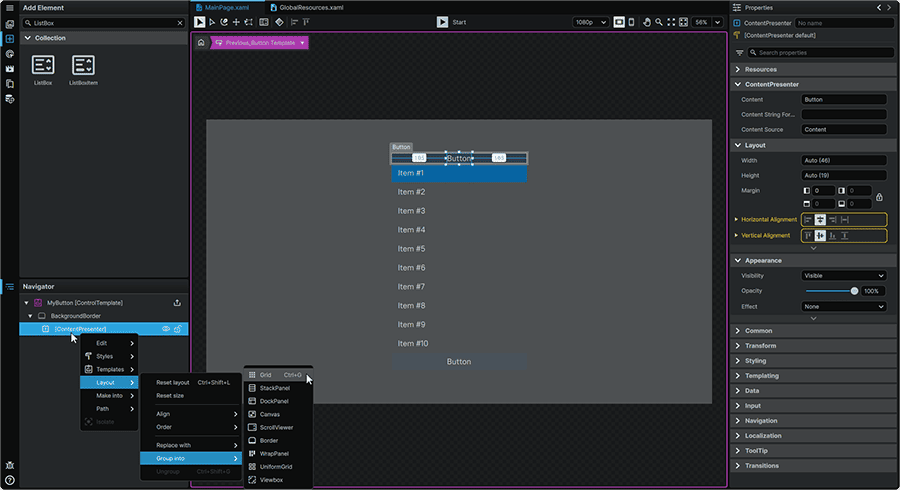Toggle ContentPresenter visibility eye icon
The height and width of the screenshot is (490, 900).
pos(165,329)
